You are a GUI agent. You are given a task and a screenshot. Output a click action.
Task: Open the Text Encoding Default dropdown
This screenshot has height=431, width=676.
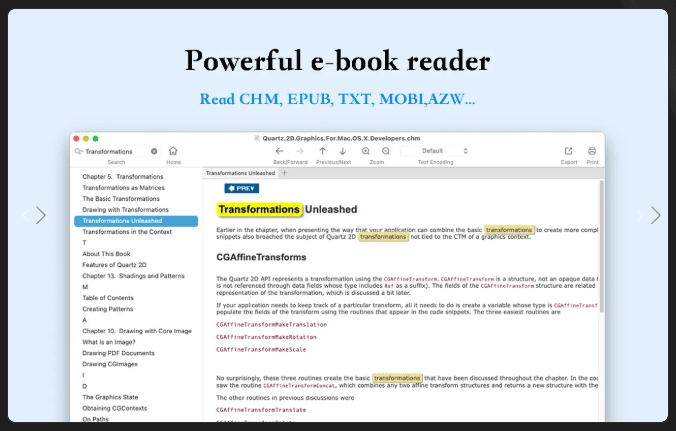click(x=435, y=151)
